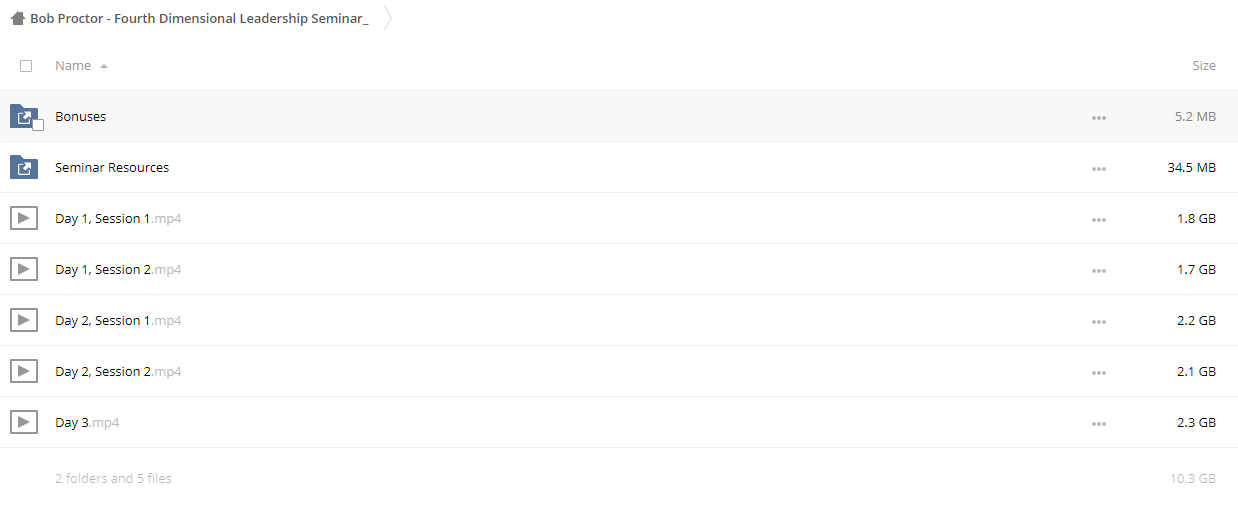Open more actions for Day 1, Session 1
The height and width of the screenshot is (519, 1238).
(x=1099, y=219)
